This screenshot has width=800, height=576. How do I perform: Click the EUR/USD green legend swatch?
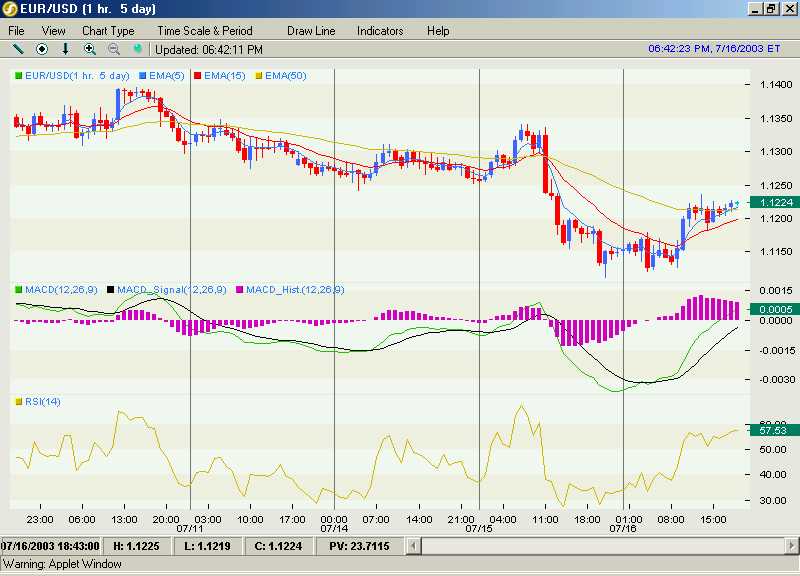coord(19,76)
